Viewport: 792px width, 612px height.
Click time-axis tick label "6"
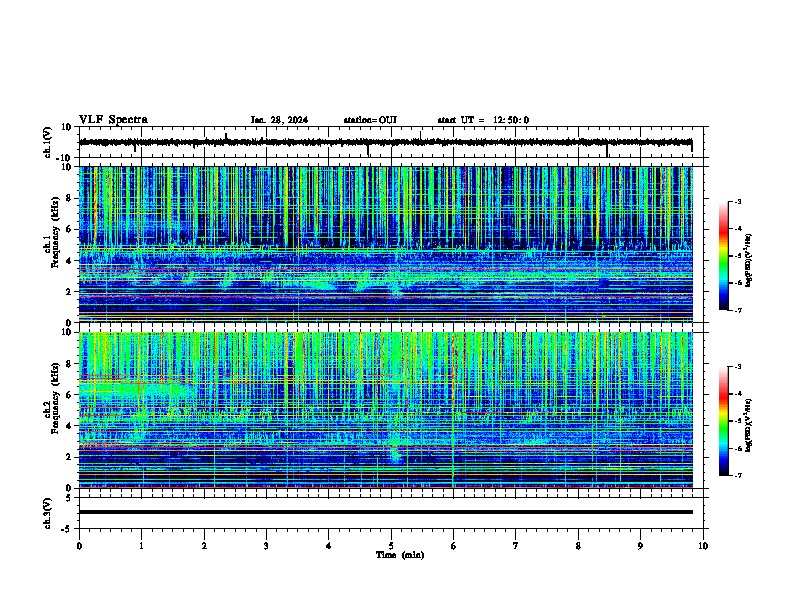click(x=454, y=546)
